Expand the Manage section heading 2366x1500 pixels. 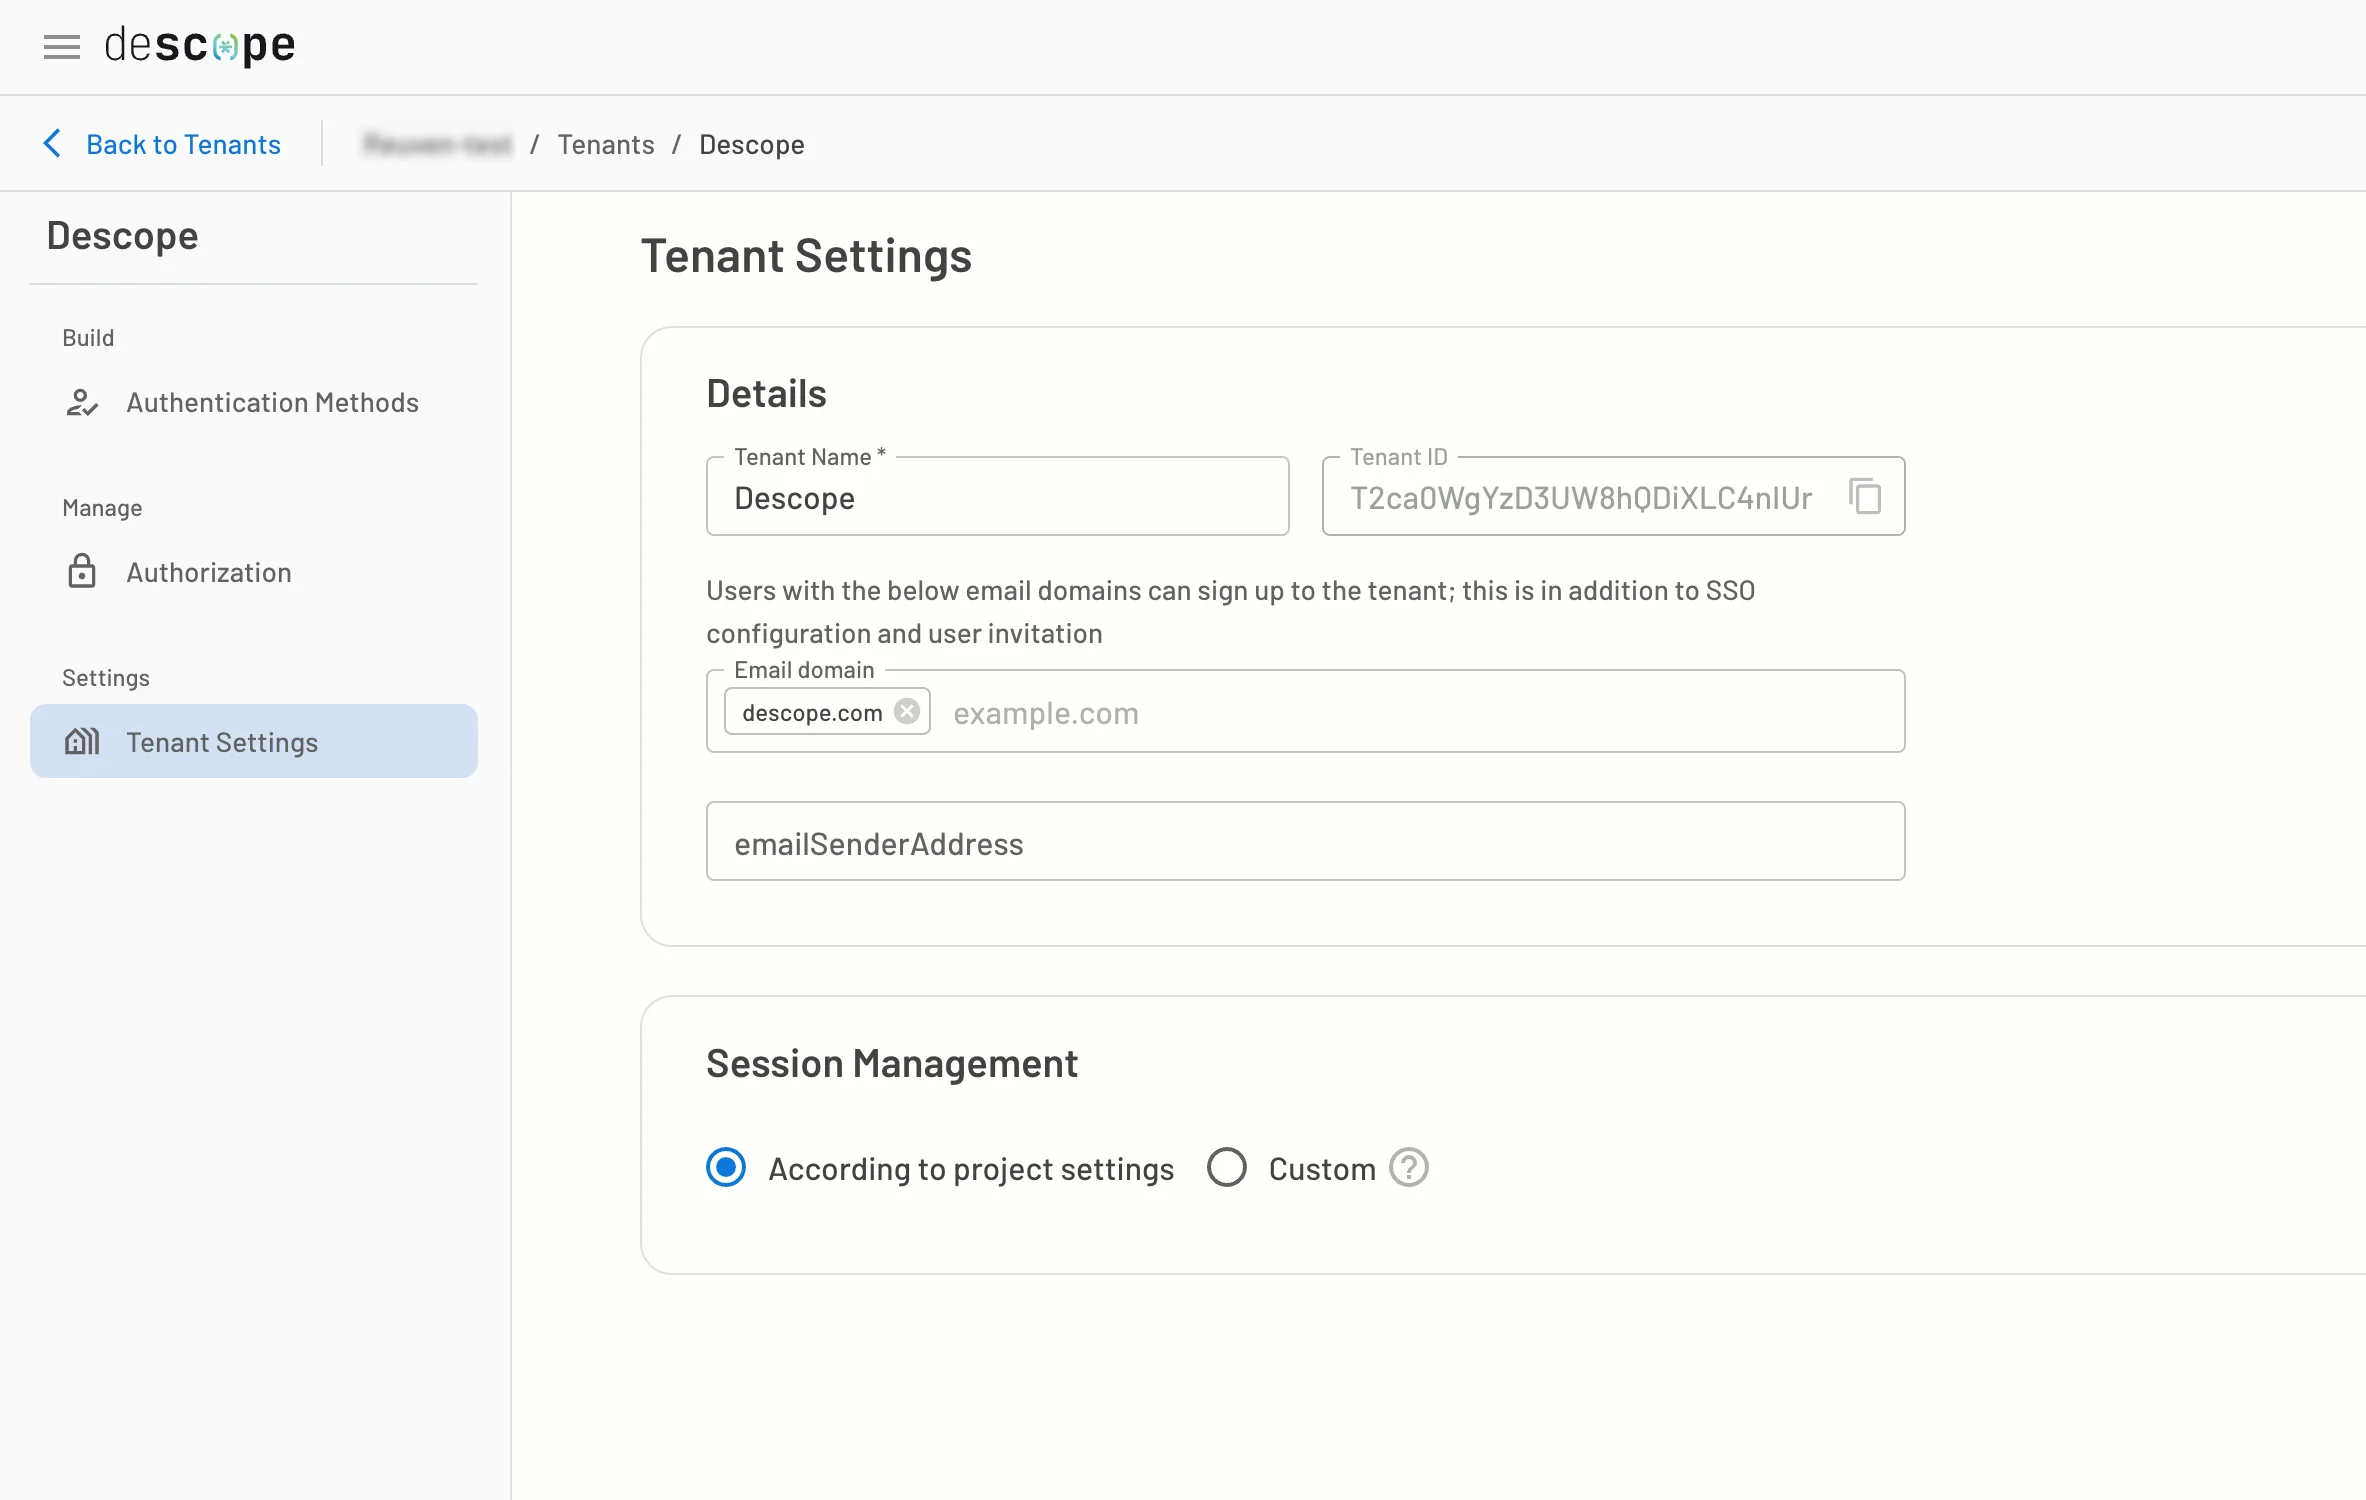(101, 507)
